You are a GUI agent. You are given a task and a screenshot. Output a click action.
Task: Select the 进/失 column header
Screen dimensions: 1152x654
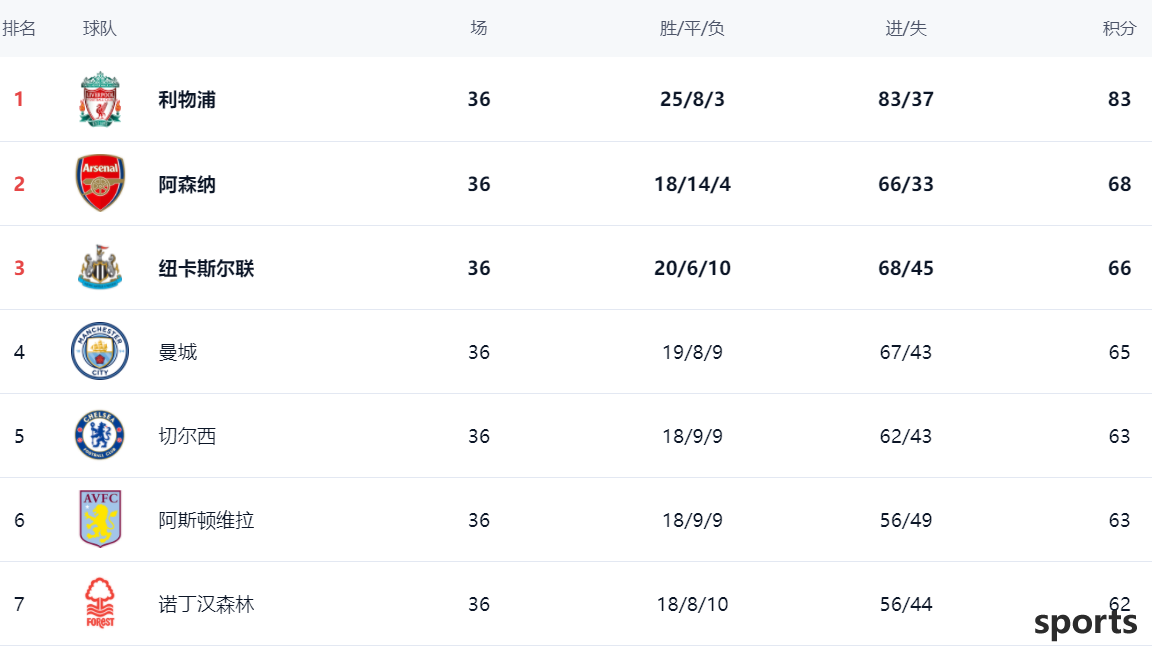pos(906,29)
